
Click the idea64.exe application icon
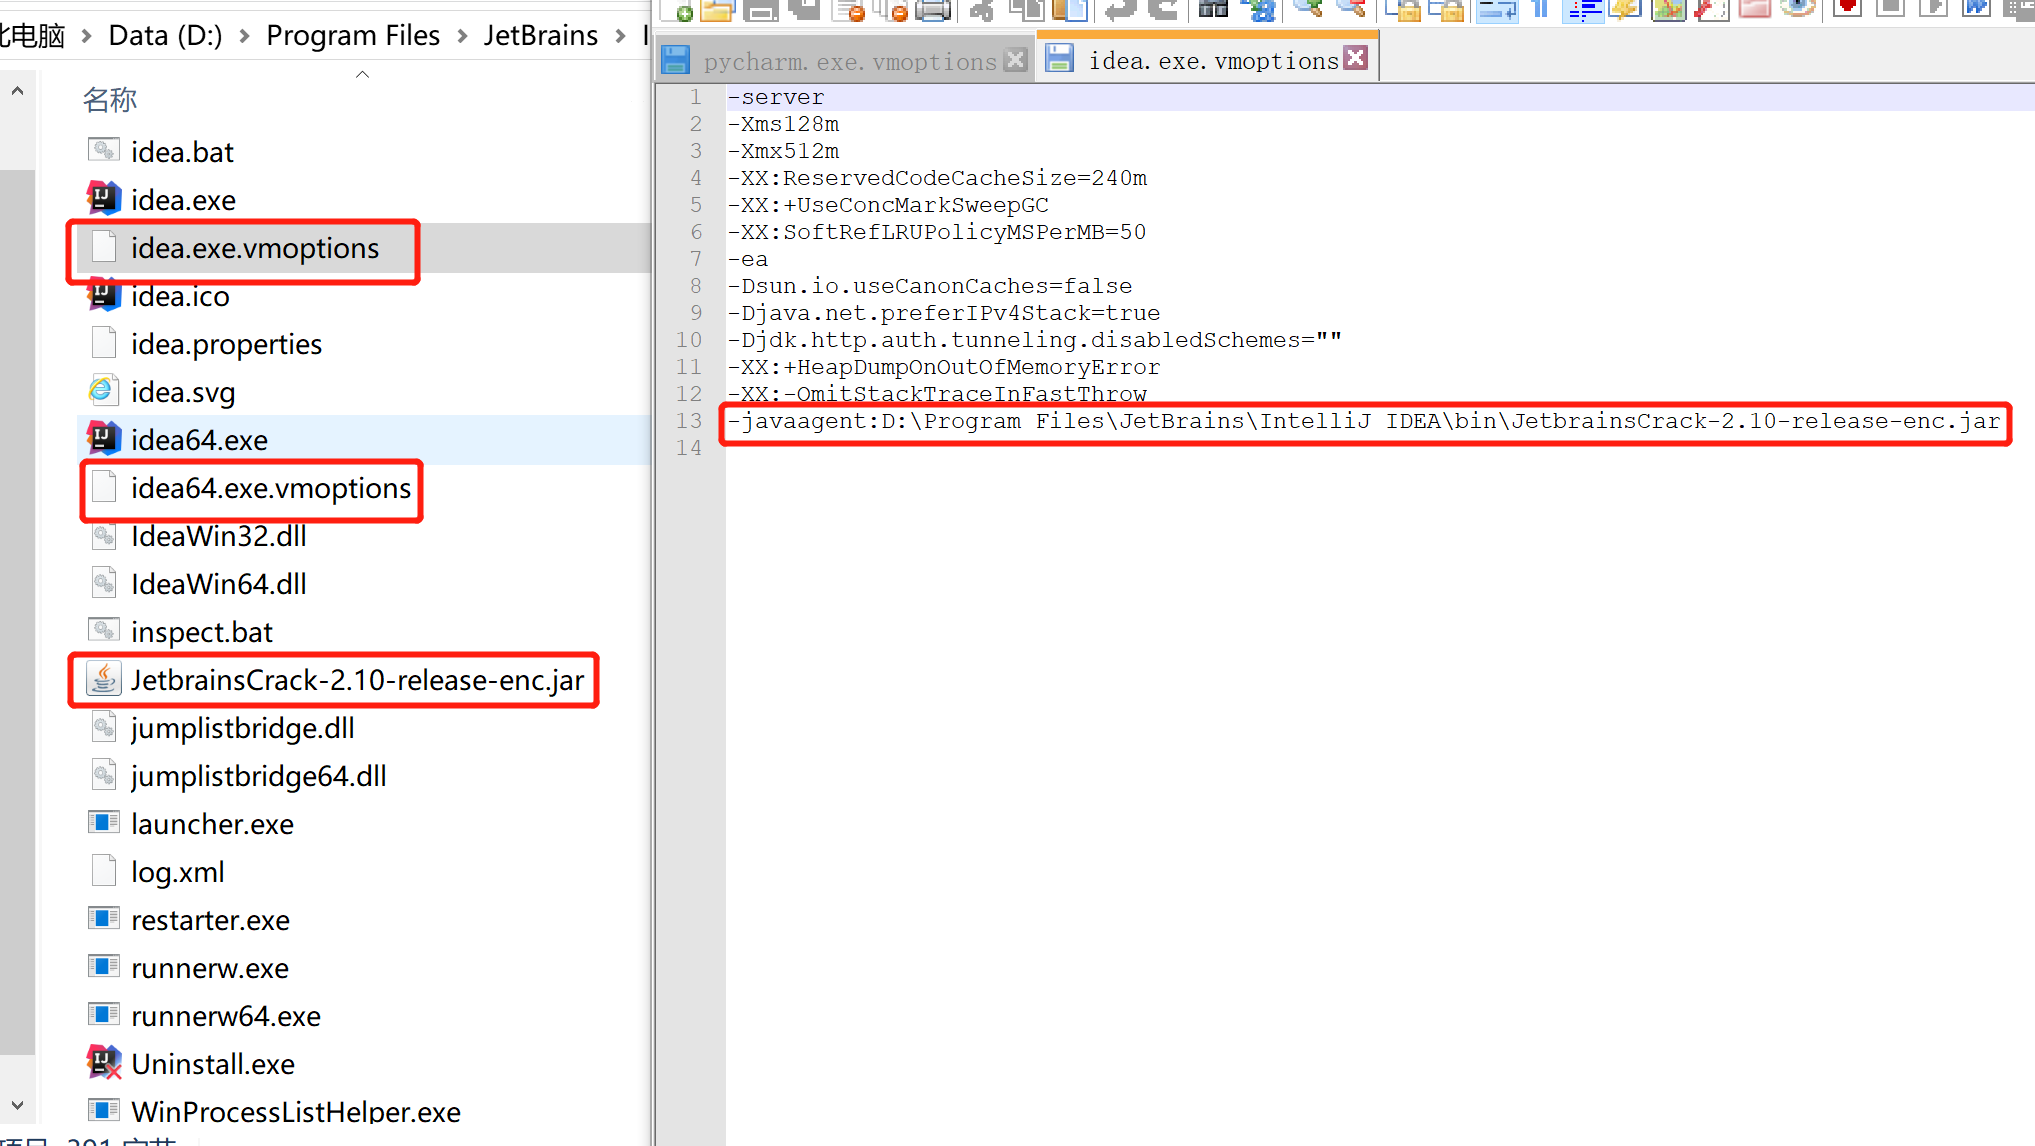tap(104, 439)
